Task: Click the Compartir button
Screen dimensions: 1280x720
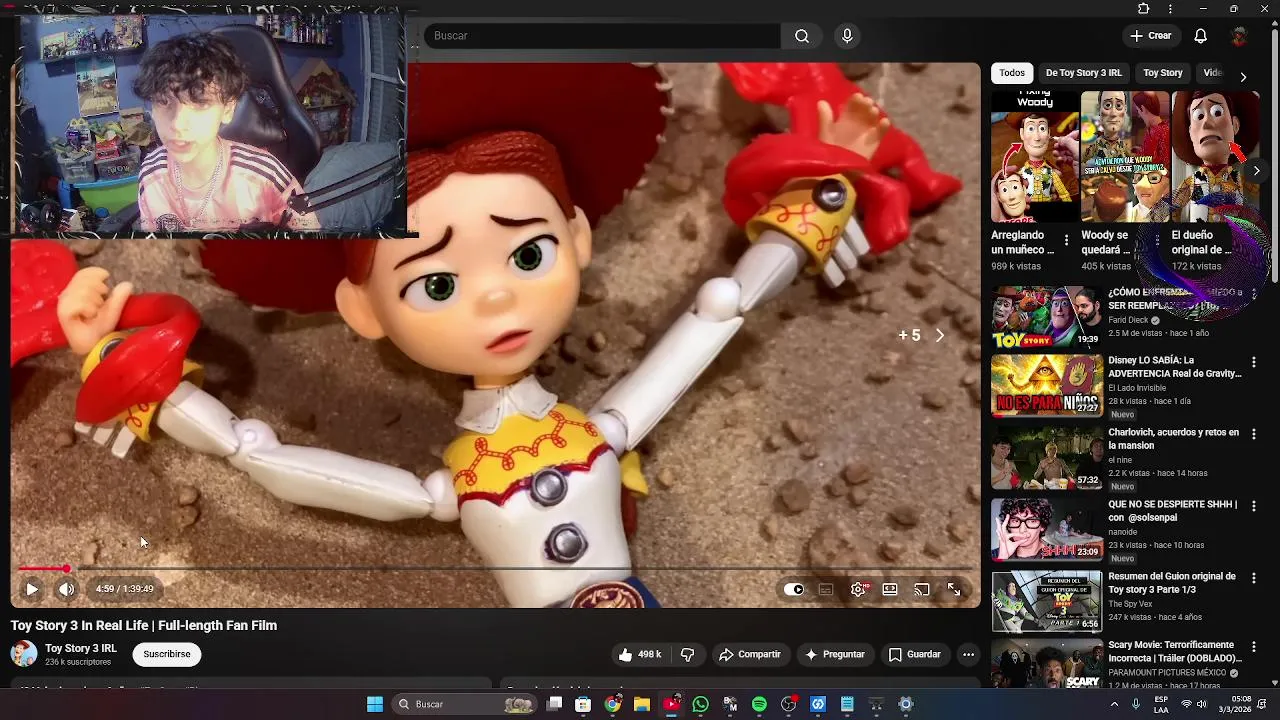Action: pos(749,654)
